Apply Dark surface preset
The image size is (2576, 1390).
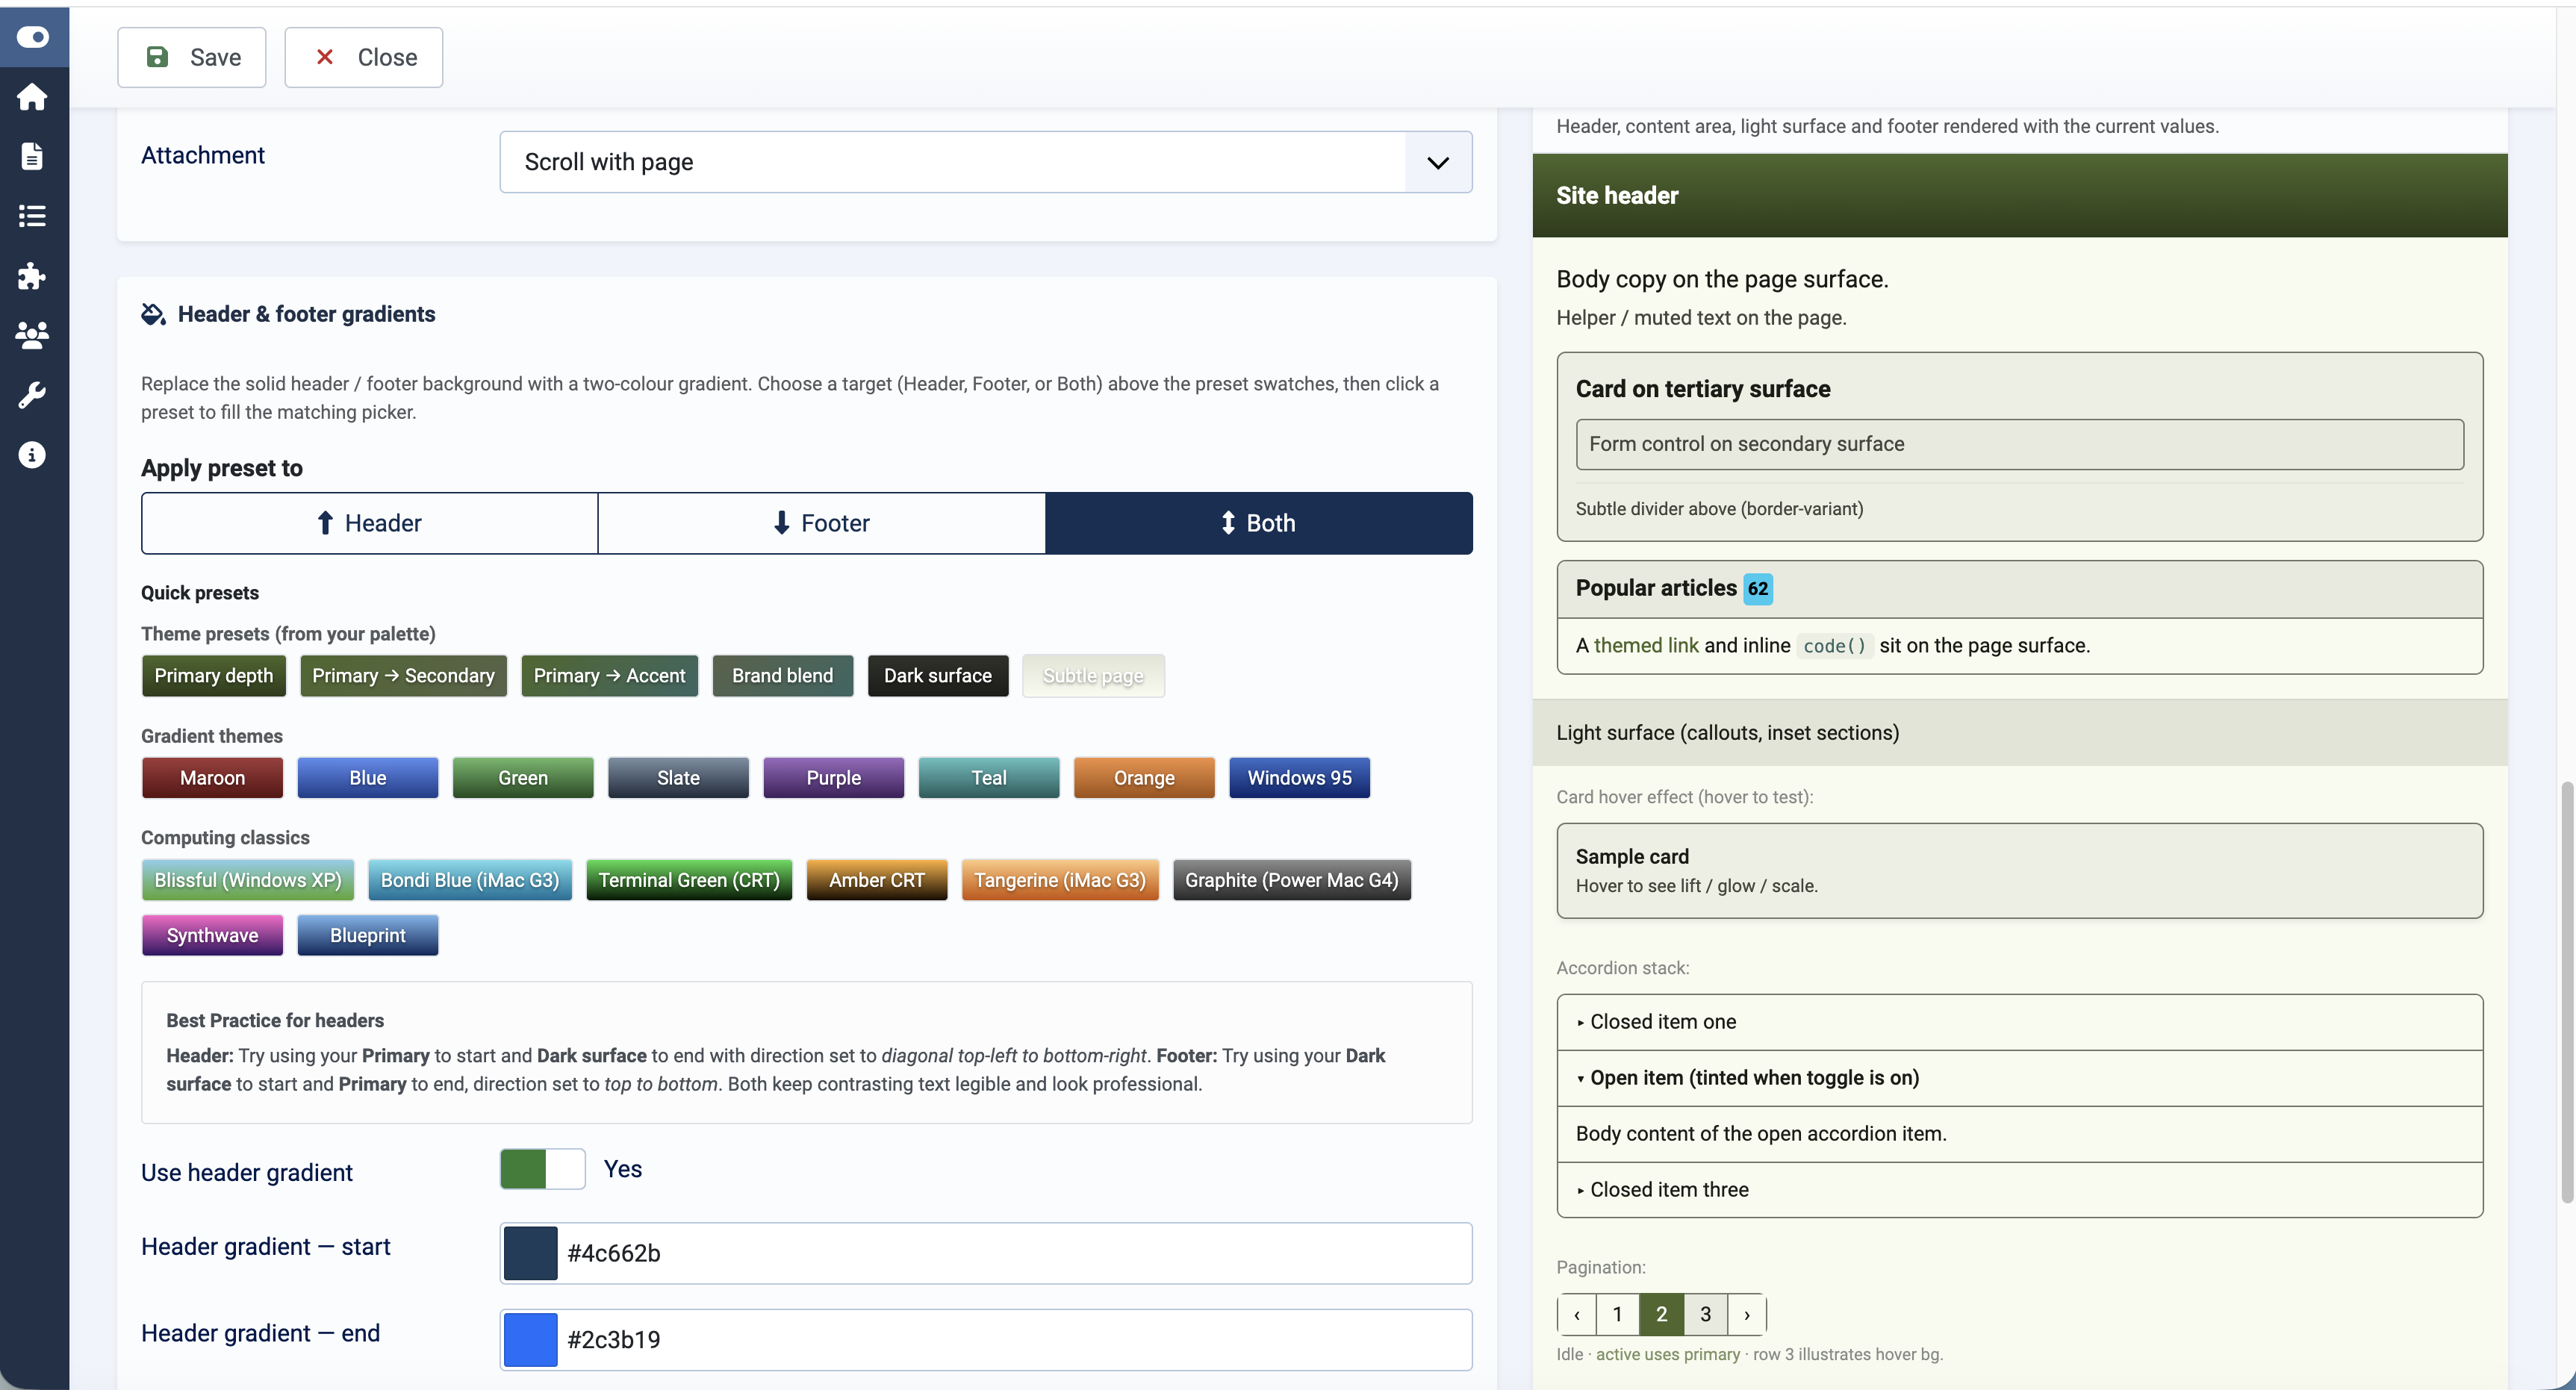(938, 676)
